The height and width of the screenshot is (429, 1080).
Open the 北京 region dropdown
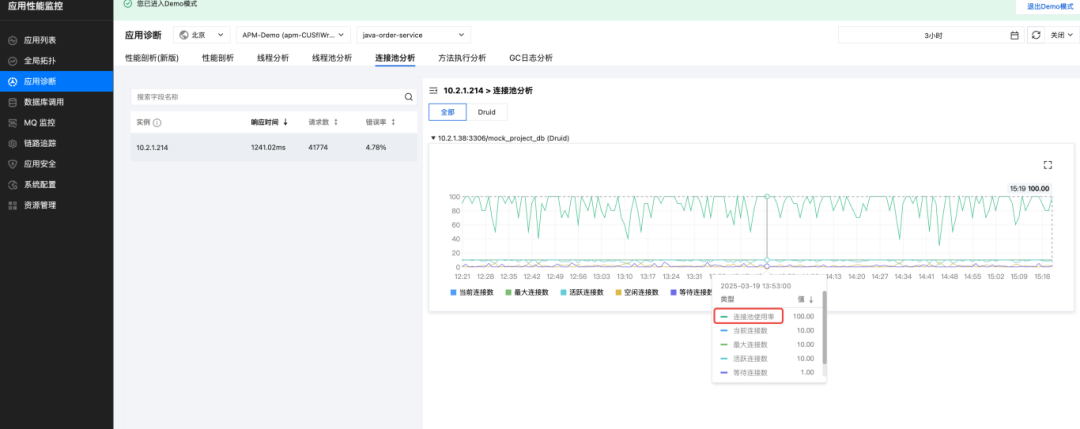[x=202, y=34]
